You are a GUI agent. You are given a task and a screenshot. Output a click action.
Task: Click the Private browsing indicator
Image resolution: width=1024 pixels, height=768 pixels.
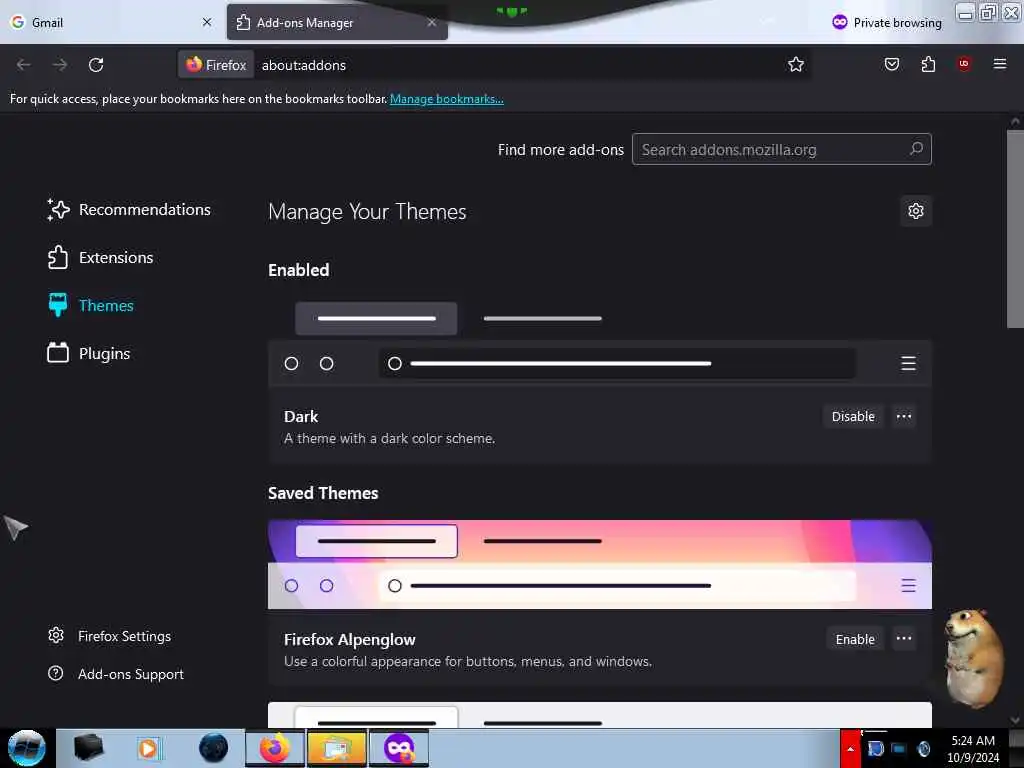pyautogui.click(x=887, y=23)
